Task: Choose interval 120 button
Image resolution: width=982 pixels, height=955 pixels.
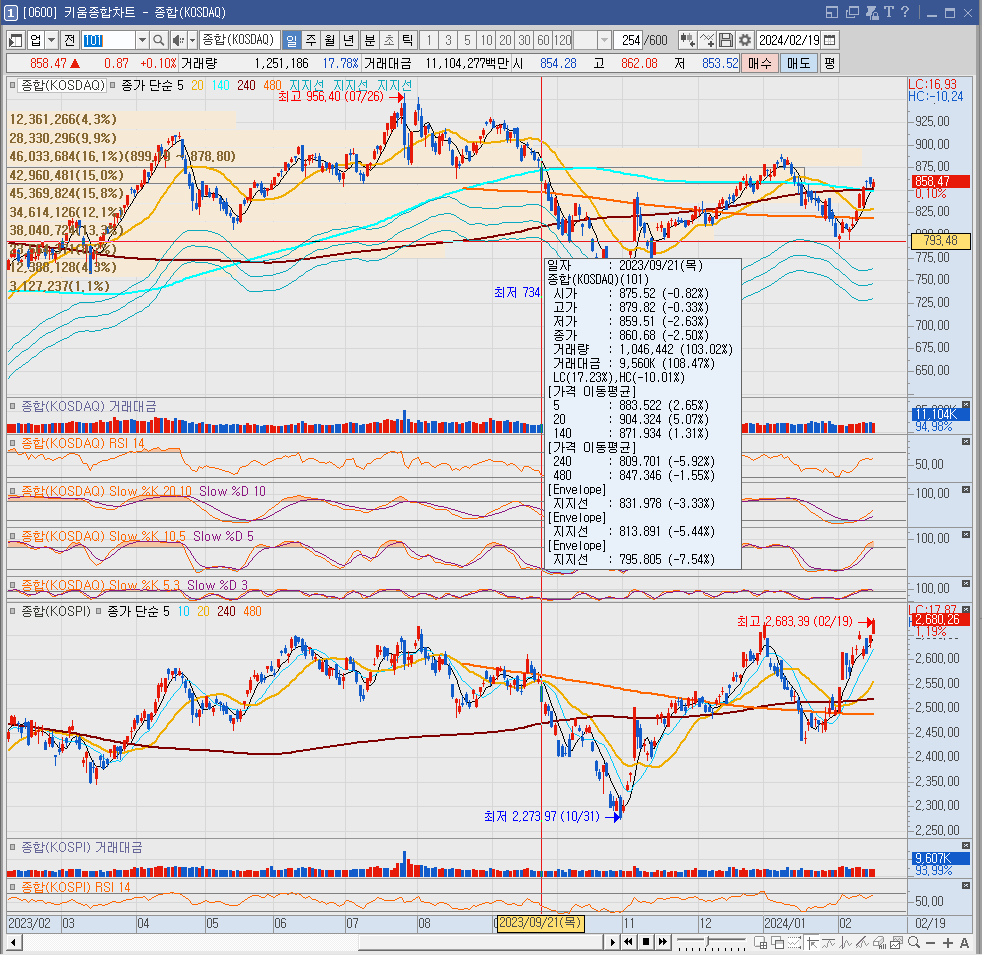Action: pos(562,41)
